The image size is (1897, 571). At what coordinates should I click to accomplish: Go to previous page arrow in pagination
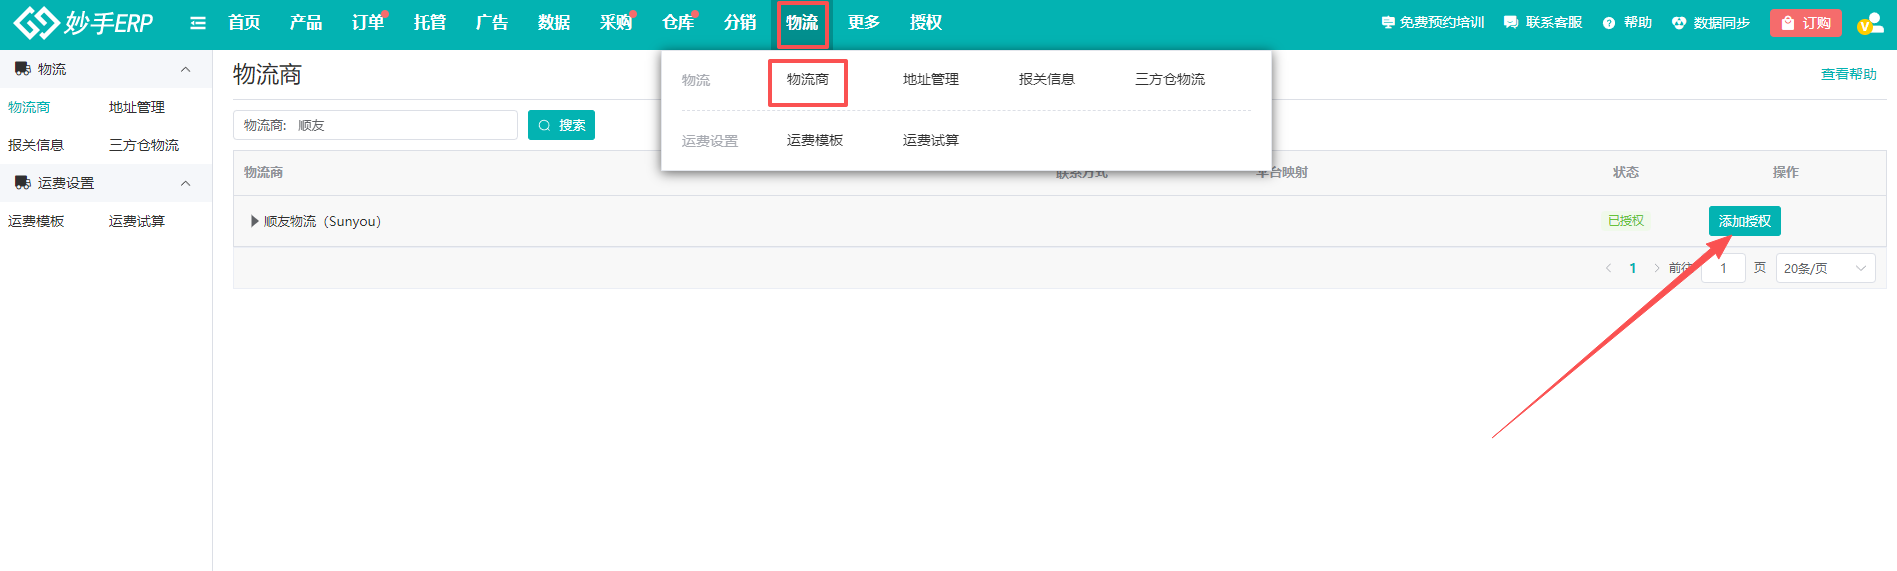pyautogui.click(x=1608, y=268)
